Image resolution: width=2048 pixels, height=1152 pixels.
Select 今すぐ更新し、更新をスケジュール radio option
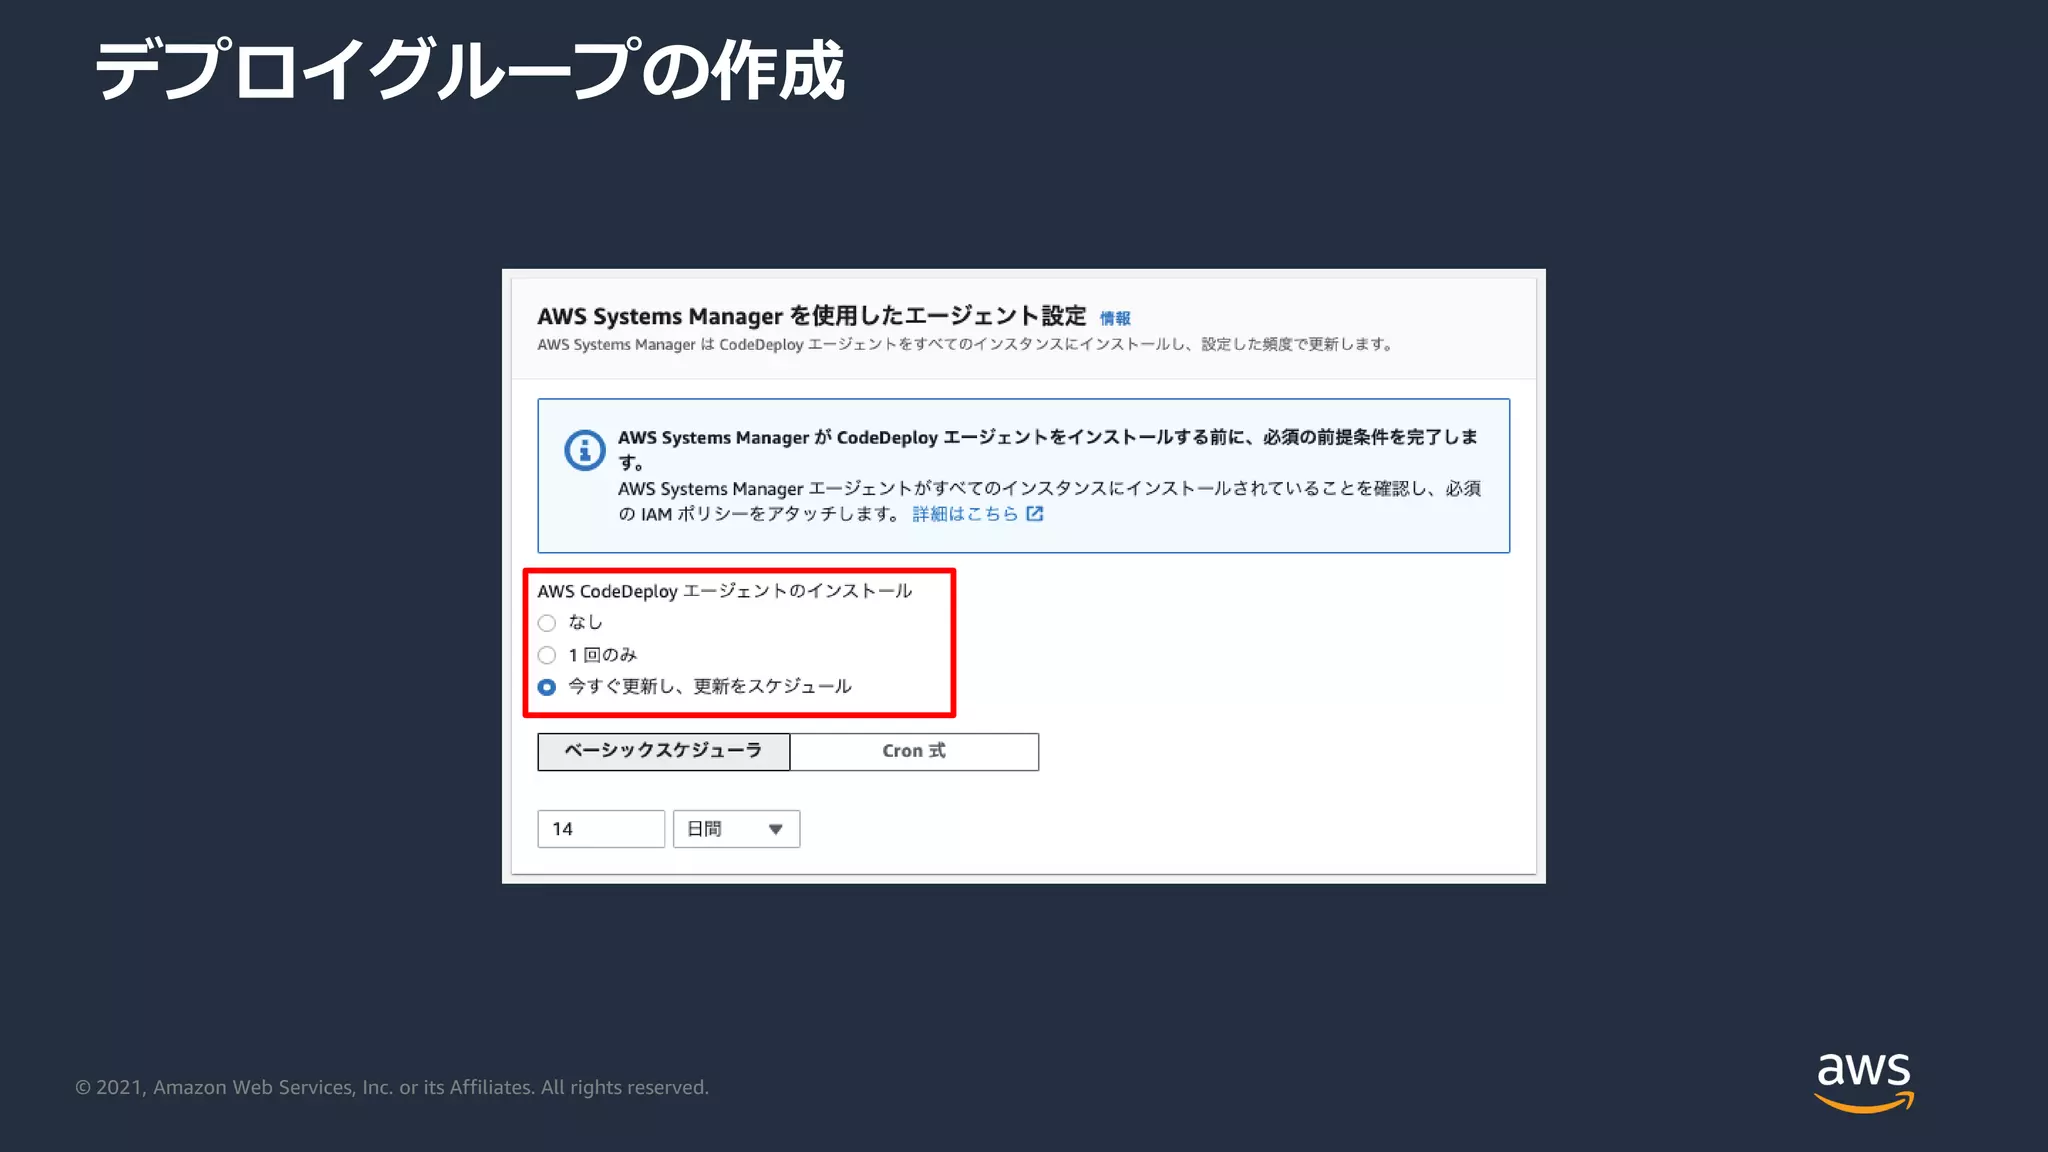click(x=547, y=687)
